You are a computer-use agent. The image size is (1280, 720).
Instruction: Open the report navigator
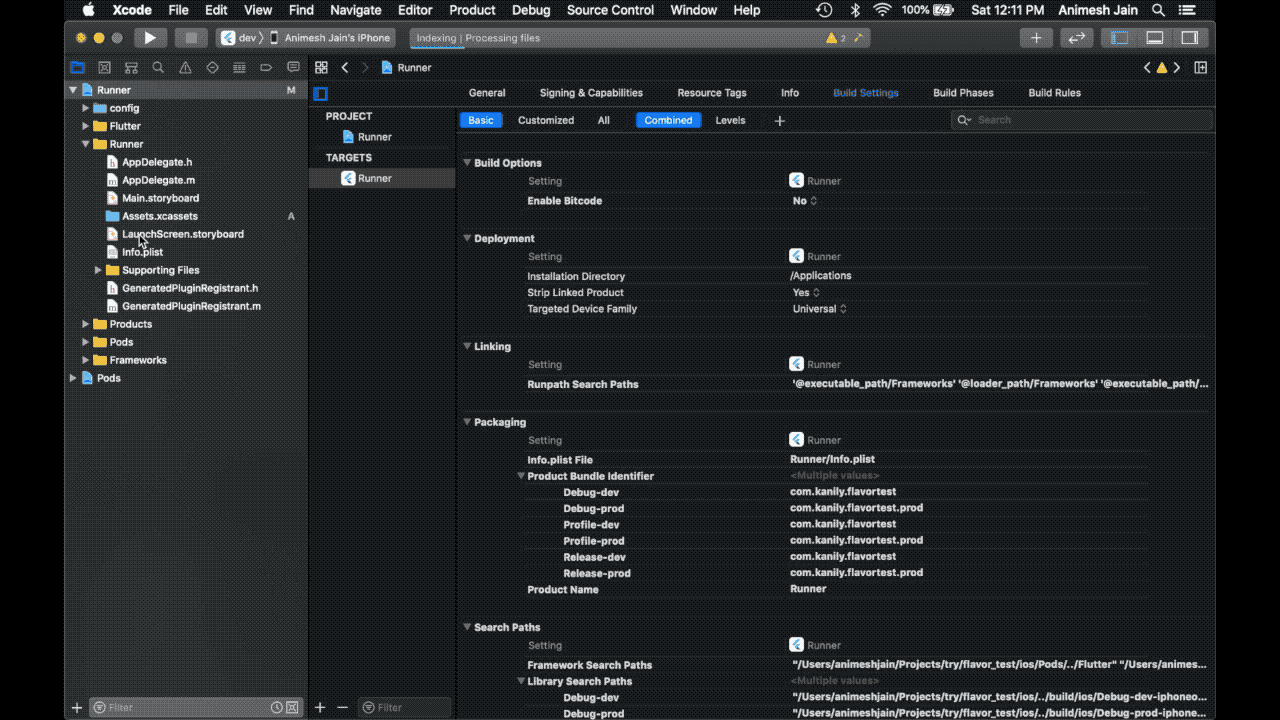[293, 68]
